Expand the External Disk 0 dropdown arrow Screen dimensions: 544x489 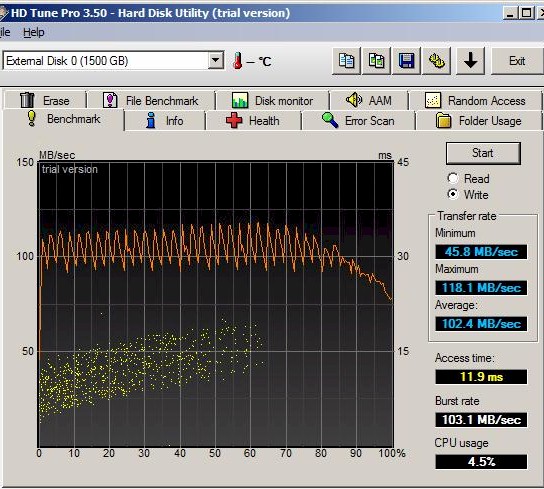tap(215, 61)
